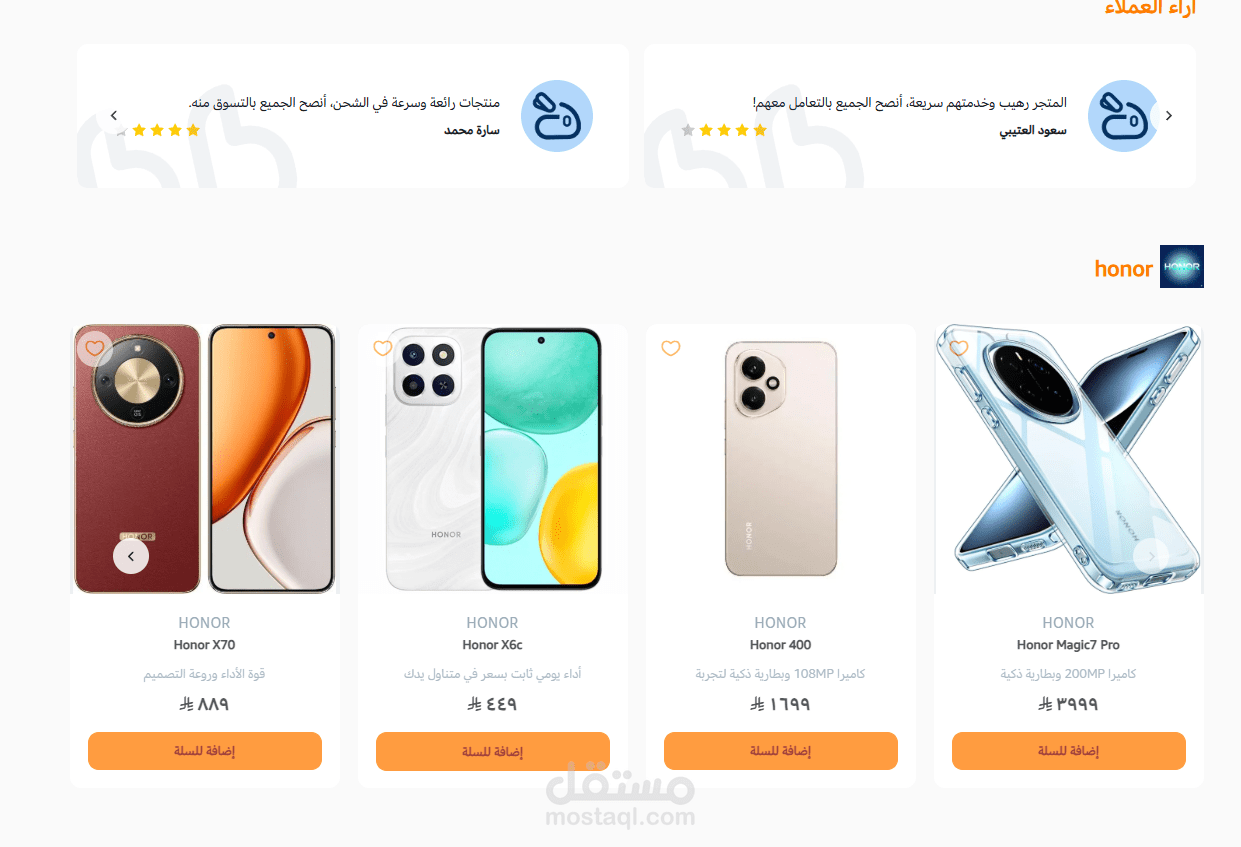
Task: Click the wishlist heart on Honor Magic7 Pro
Action: (959, 348)
